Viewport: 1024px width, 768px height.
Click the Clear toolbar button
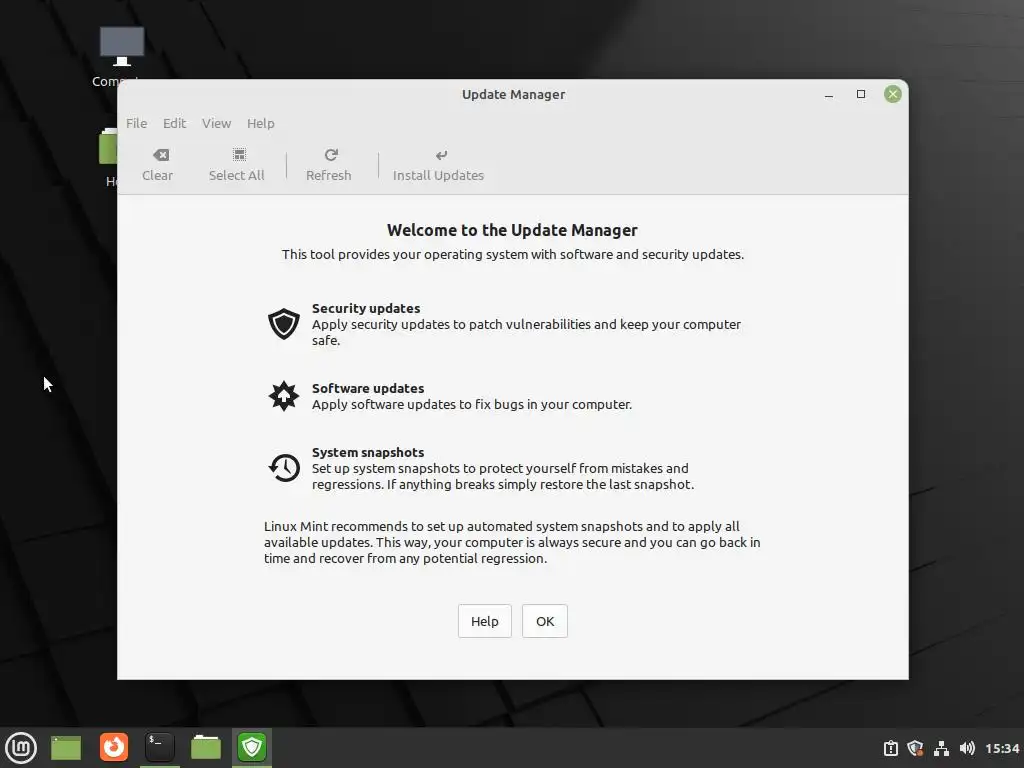157,165
